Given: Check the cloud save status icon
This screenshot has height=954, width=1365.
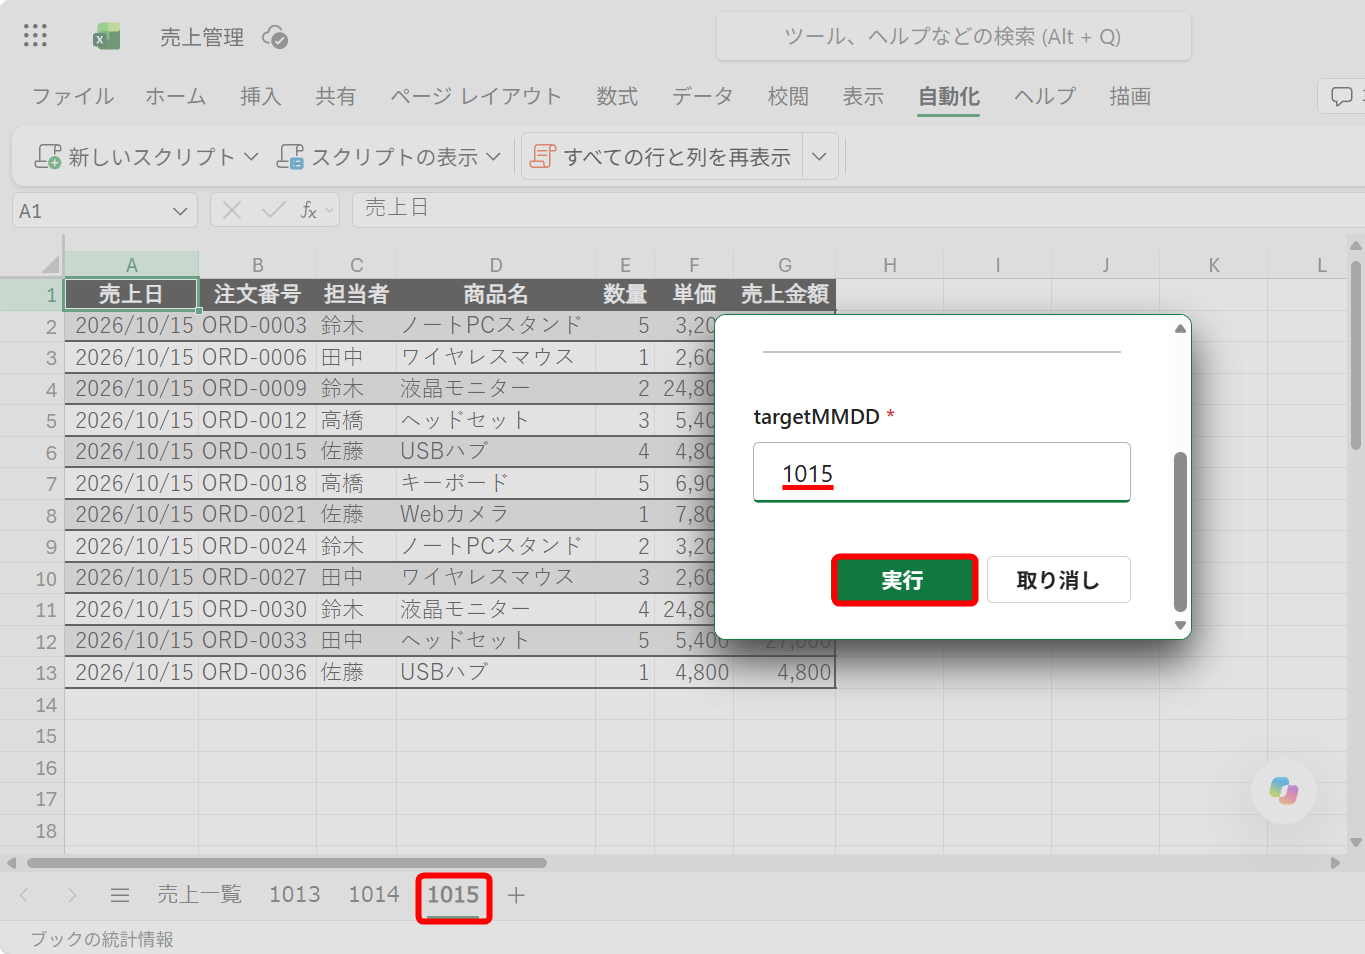Looking at the screenshot, I should pos(275,37).
